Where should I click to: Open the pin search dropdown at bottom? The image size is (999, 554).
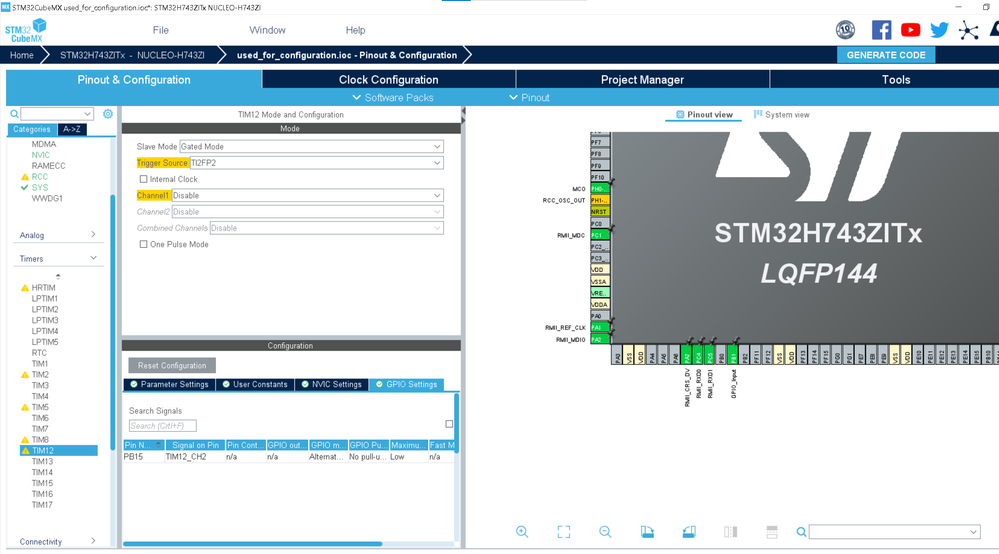tap(895, 532)
